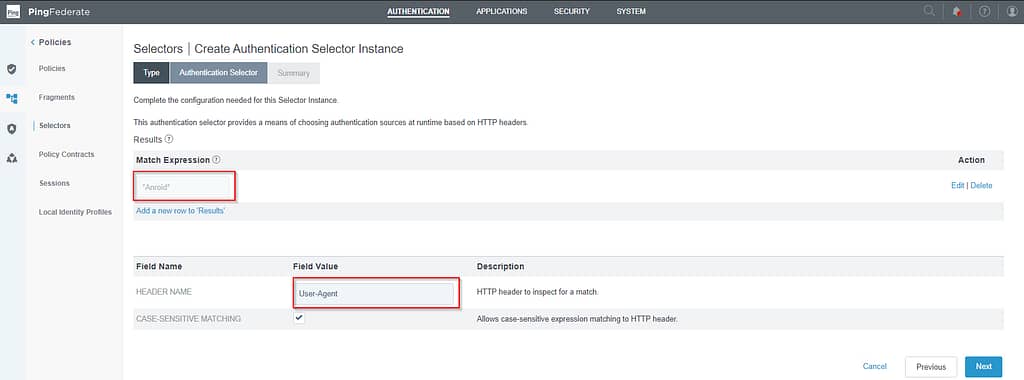This screenshot has width=1024, height=380.
Task: Open Sessions in the sidebar
Action: point(54,183)
